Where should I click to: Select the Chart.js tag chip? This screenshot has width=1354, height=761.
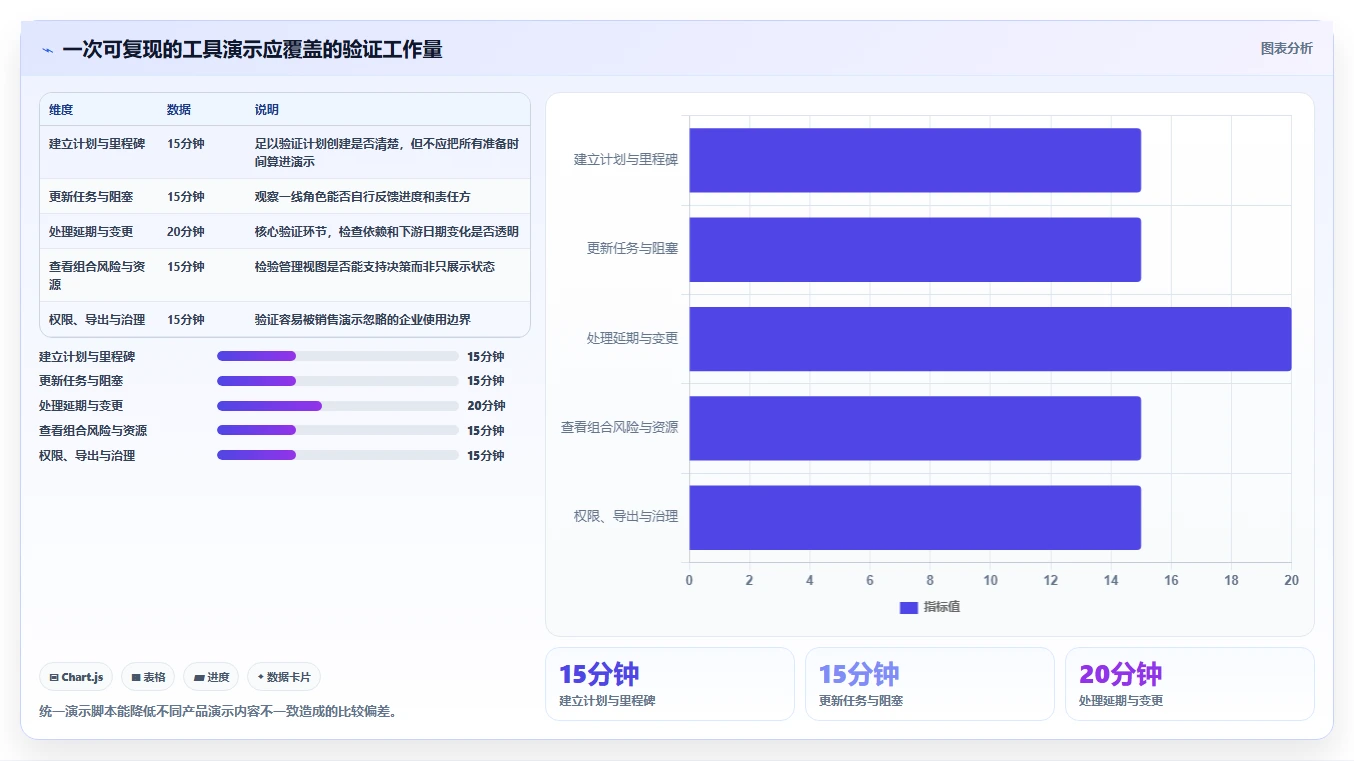(x=76, y=677)
